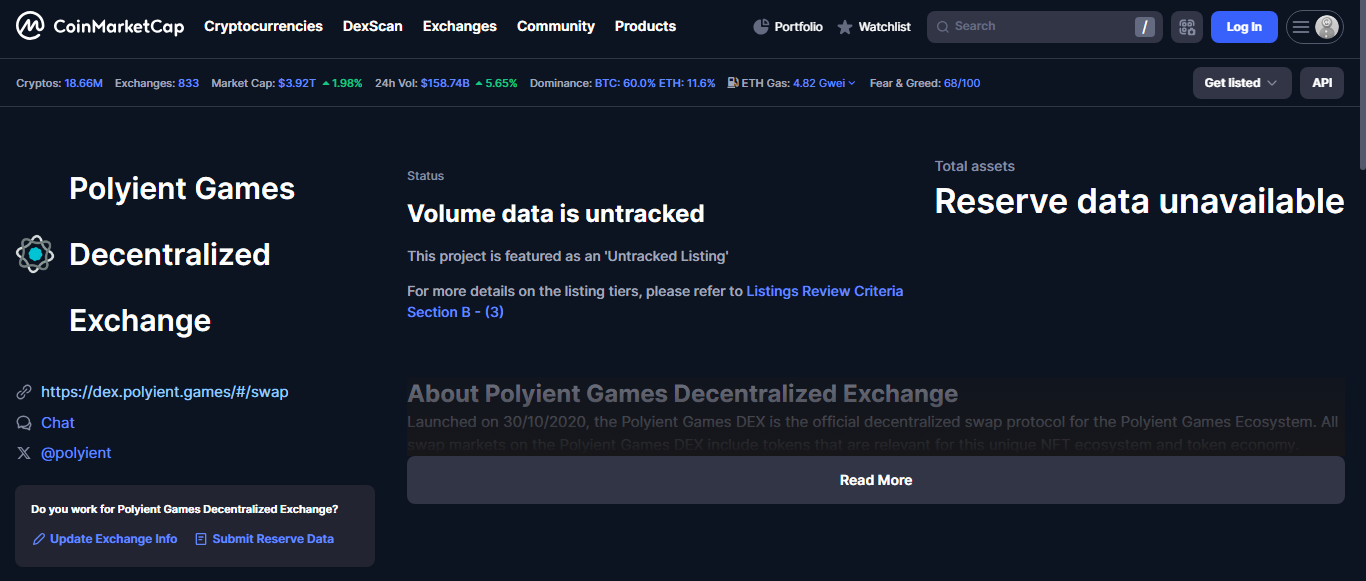Open the Watchlist star icon
Screen dimensions: 1366x581
pos(845,27)
